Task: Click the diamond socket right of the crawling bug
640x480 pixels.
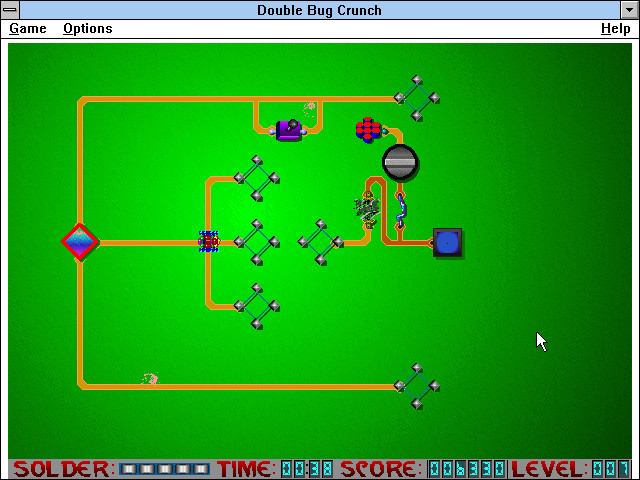Action: (x=256, y=242)
